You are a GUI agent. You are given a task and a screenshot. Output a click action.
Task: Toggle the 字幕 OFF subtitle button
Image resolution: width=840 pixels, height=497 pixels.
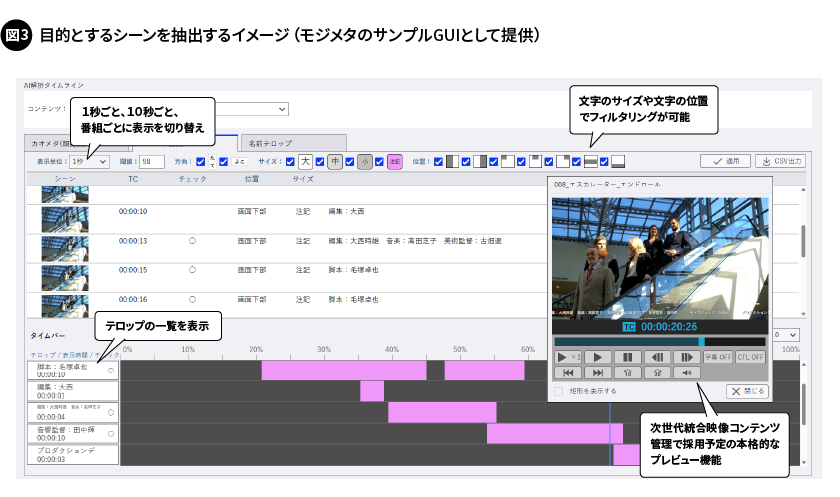(x=719, y=357)
